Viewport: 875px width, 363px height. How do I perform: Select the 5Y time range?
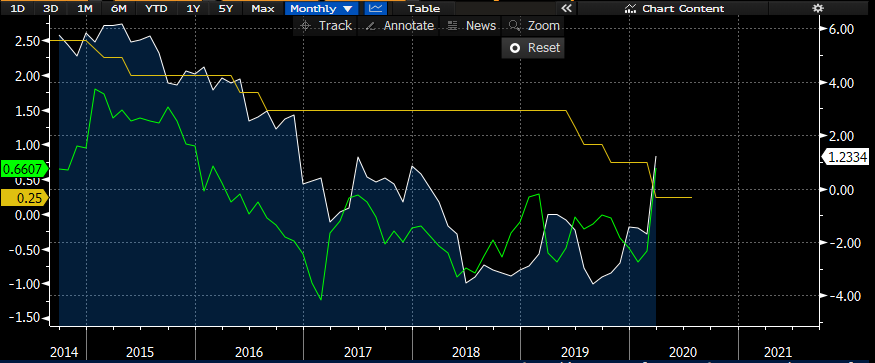click(x=226, y=8)
